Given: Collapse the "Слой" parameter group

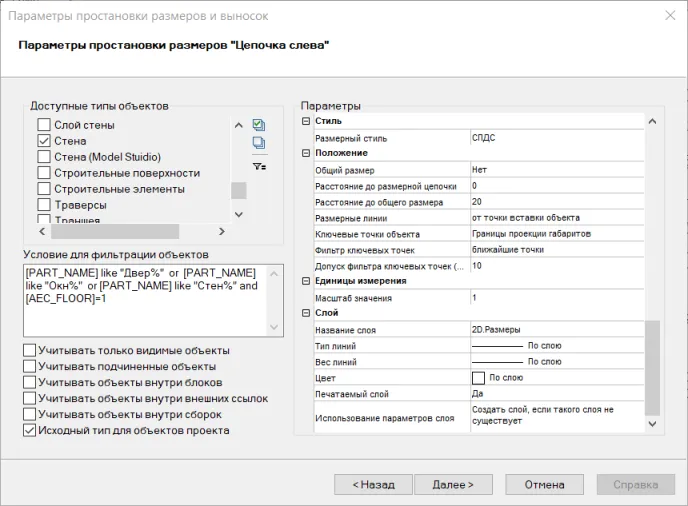Looking at the screenshot, I should click(x=306, y=313).
